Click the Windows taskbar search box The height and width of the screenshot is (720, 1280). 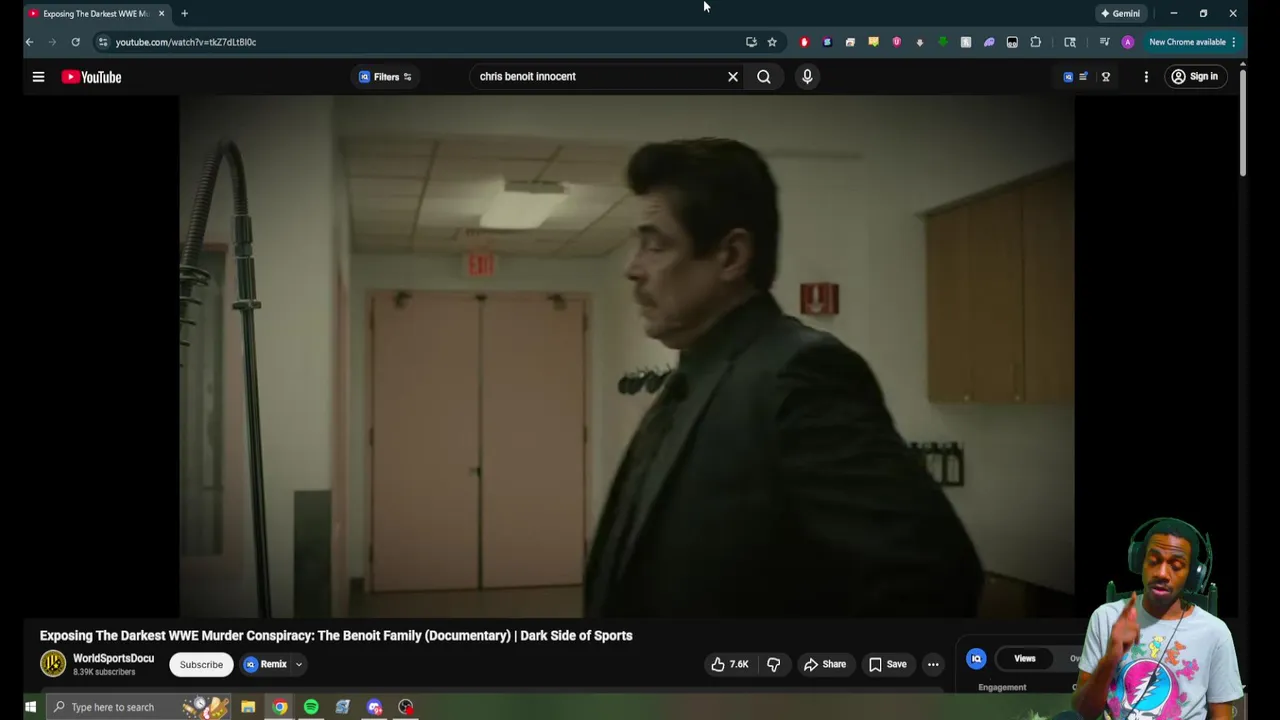pyautogui.click(x=140, y=707)
